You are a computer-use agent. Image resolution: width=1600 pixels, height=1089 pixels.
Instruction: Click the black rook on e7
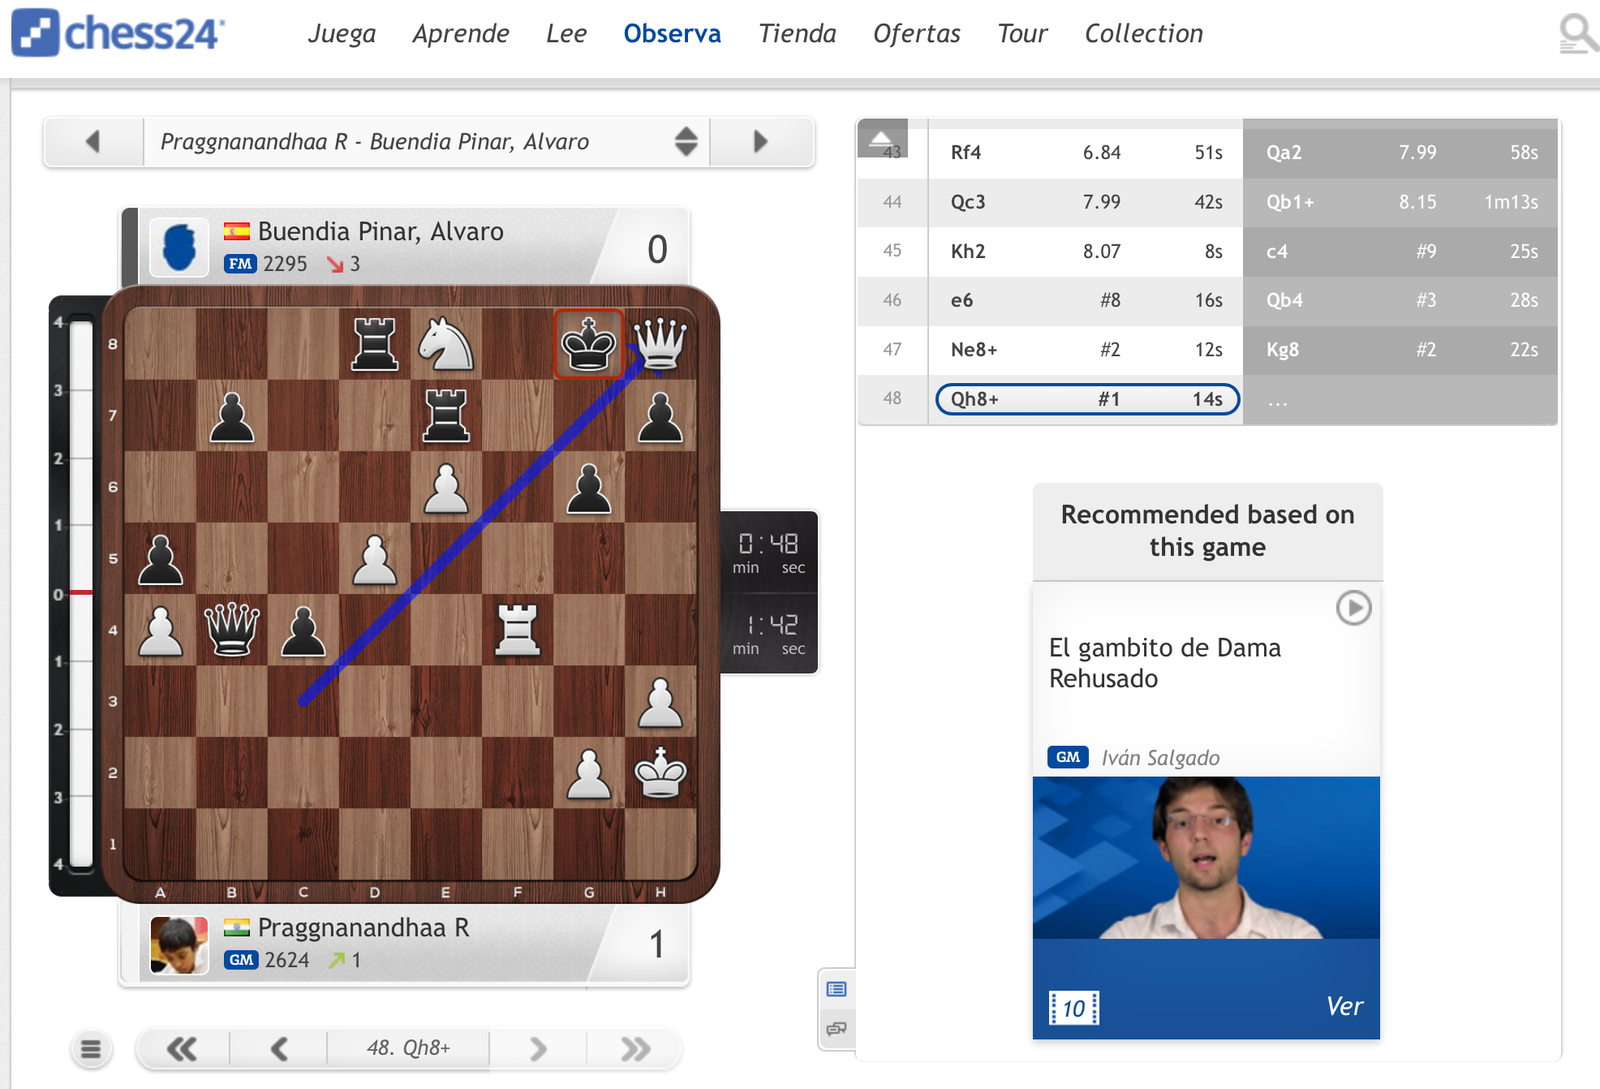tap(446, 415)
